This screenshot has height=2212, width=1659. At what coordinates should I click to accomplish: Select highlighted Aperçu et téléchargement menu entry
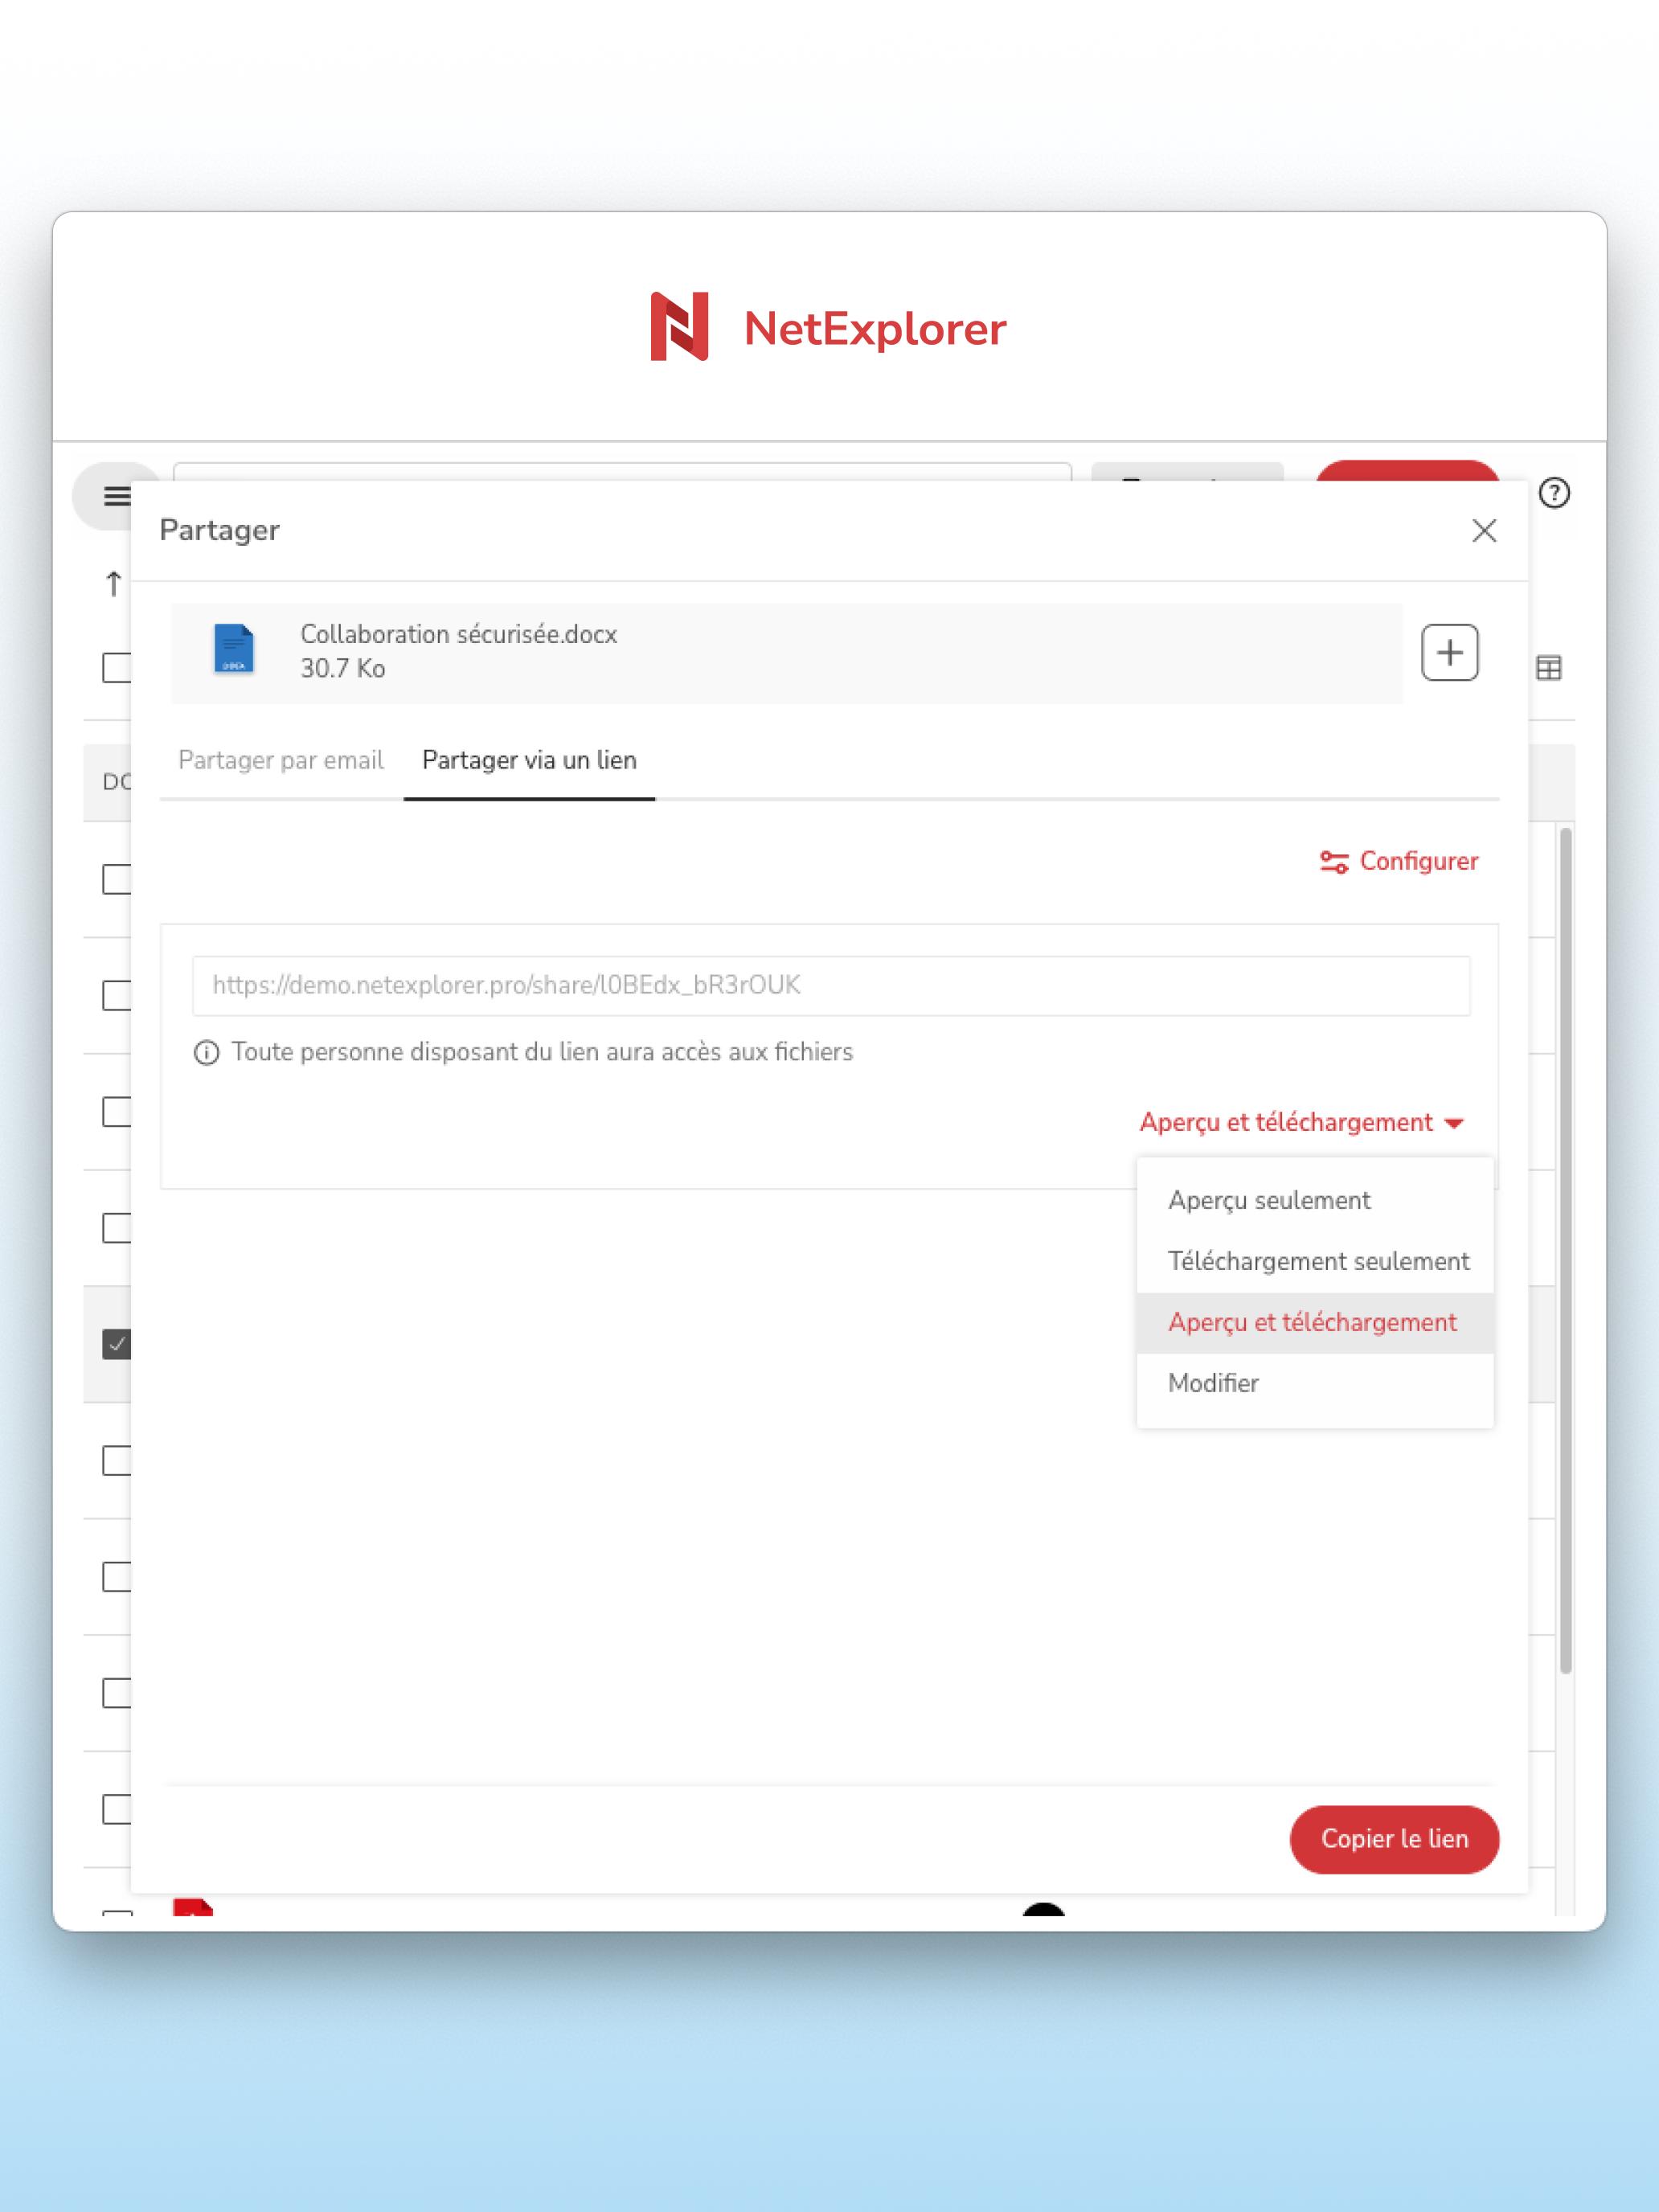pos(1315,1323)
